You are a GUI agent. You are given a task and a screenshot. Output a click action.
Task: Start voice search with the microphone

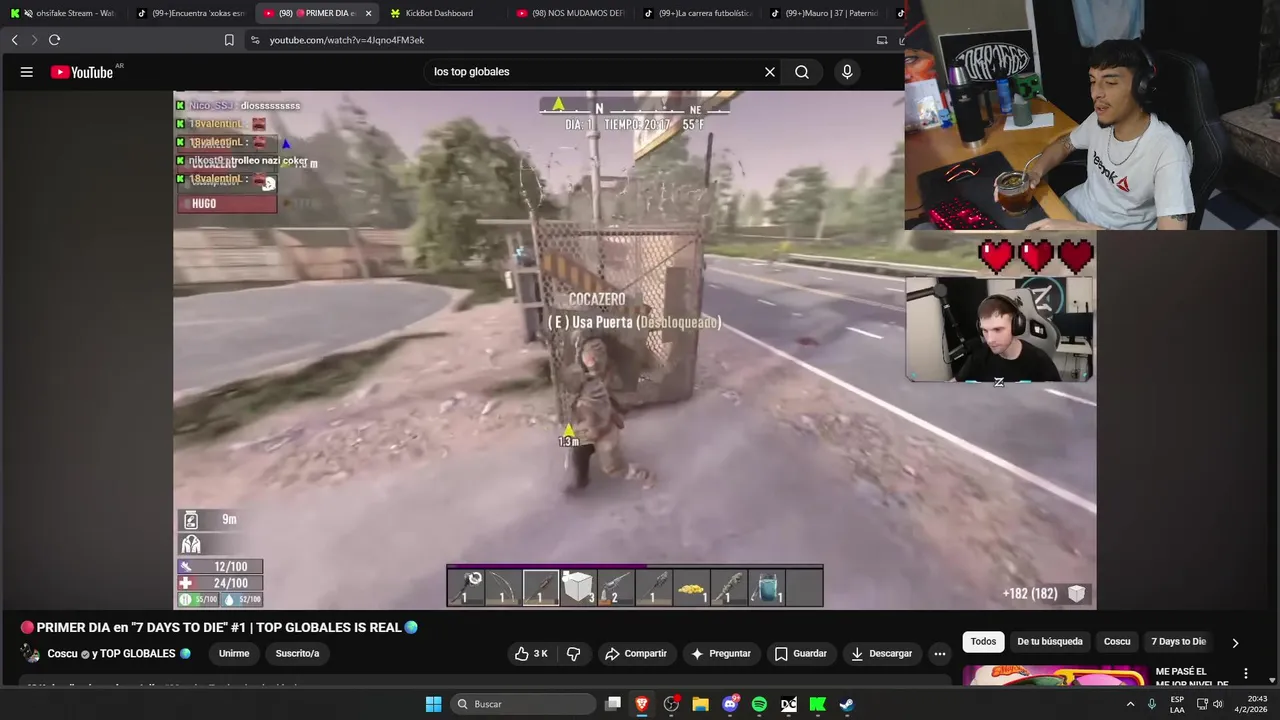(847, 72)
